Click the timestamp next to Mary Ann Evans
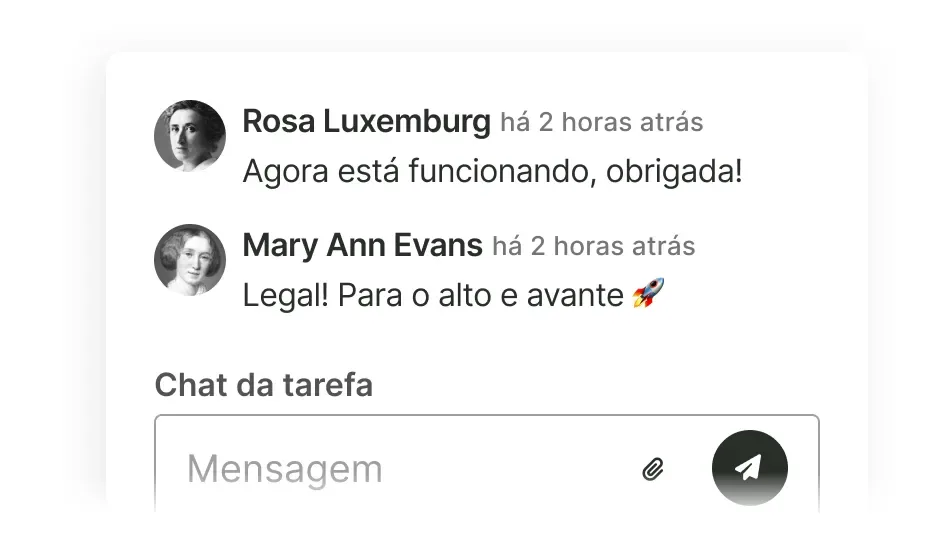The image size is (944, 560). pos(594,246)
